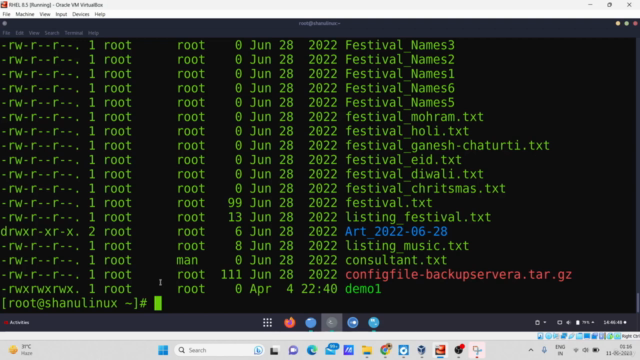Click festival_ganesh-chaturti.txt in the listing
640x360 pixels.
(x=447, y=146)
